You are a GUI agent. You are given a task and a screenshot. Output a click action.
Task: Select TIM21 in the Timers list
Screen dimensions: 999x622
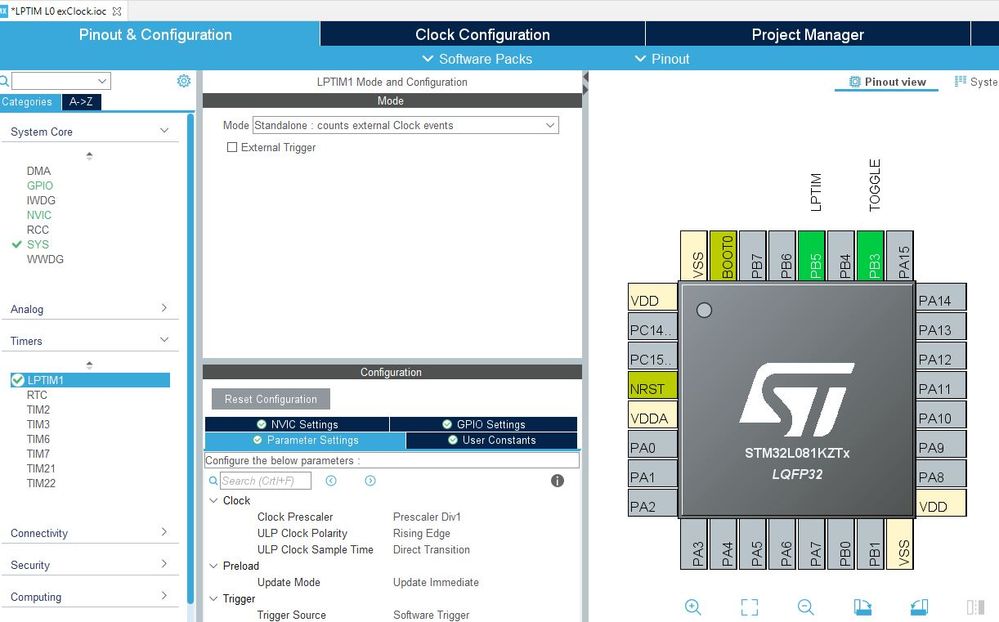[41, 468]
